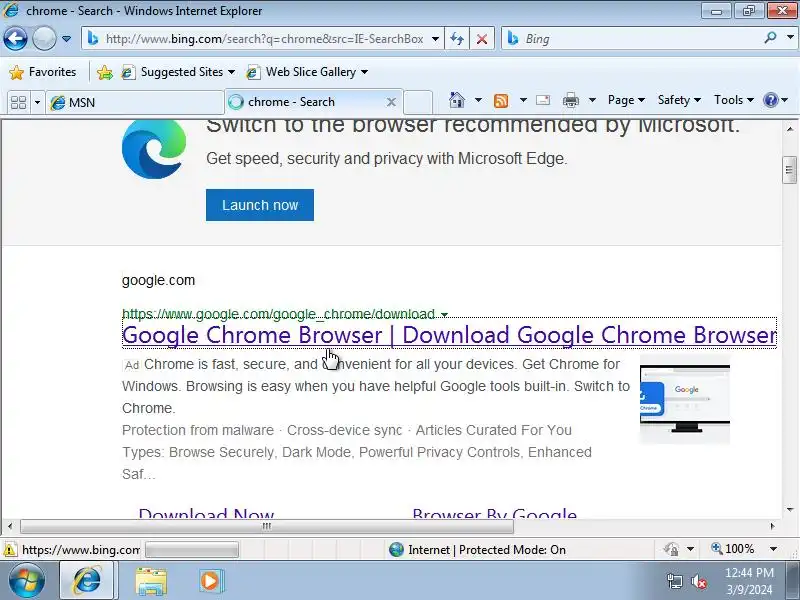Viewport: 800px width, 600px height.
Task: Open the Google Chrome Browser download link
Action: click(x=449, y=335)
